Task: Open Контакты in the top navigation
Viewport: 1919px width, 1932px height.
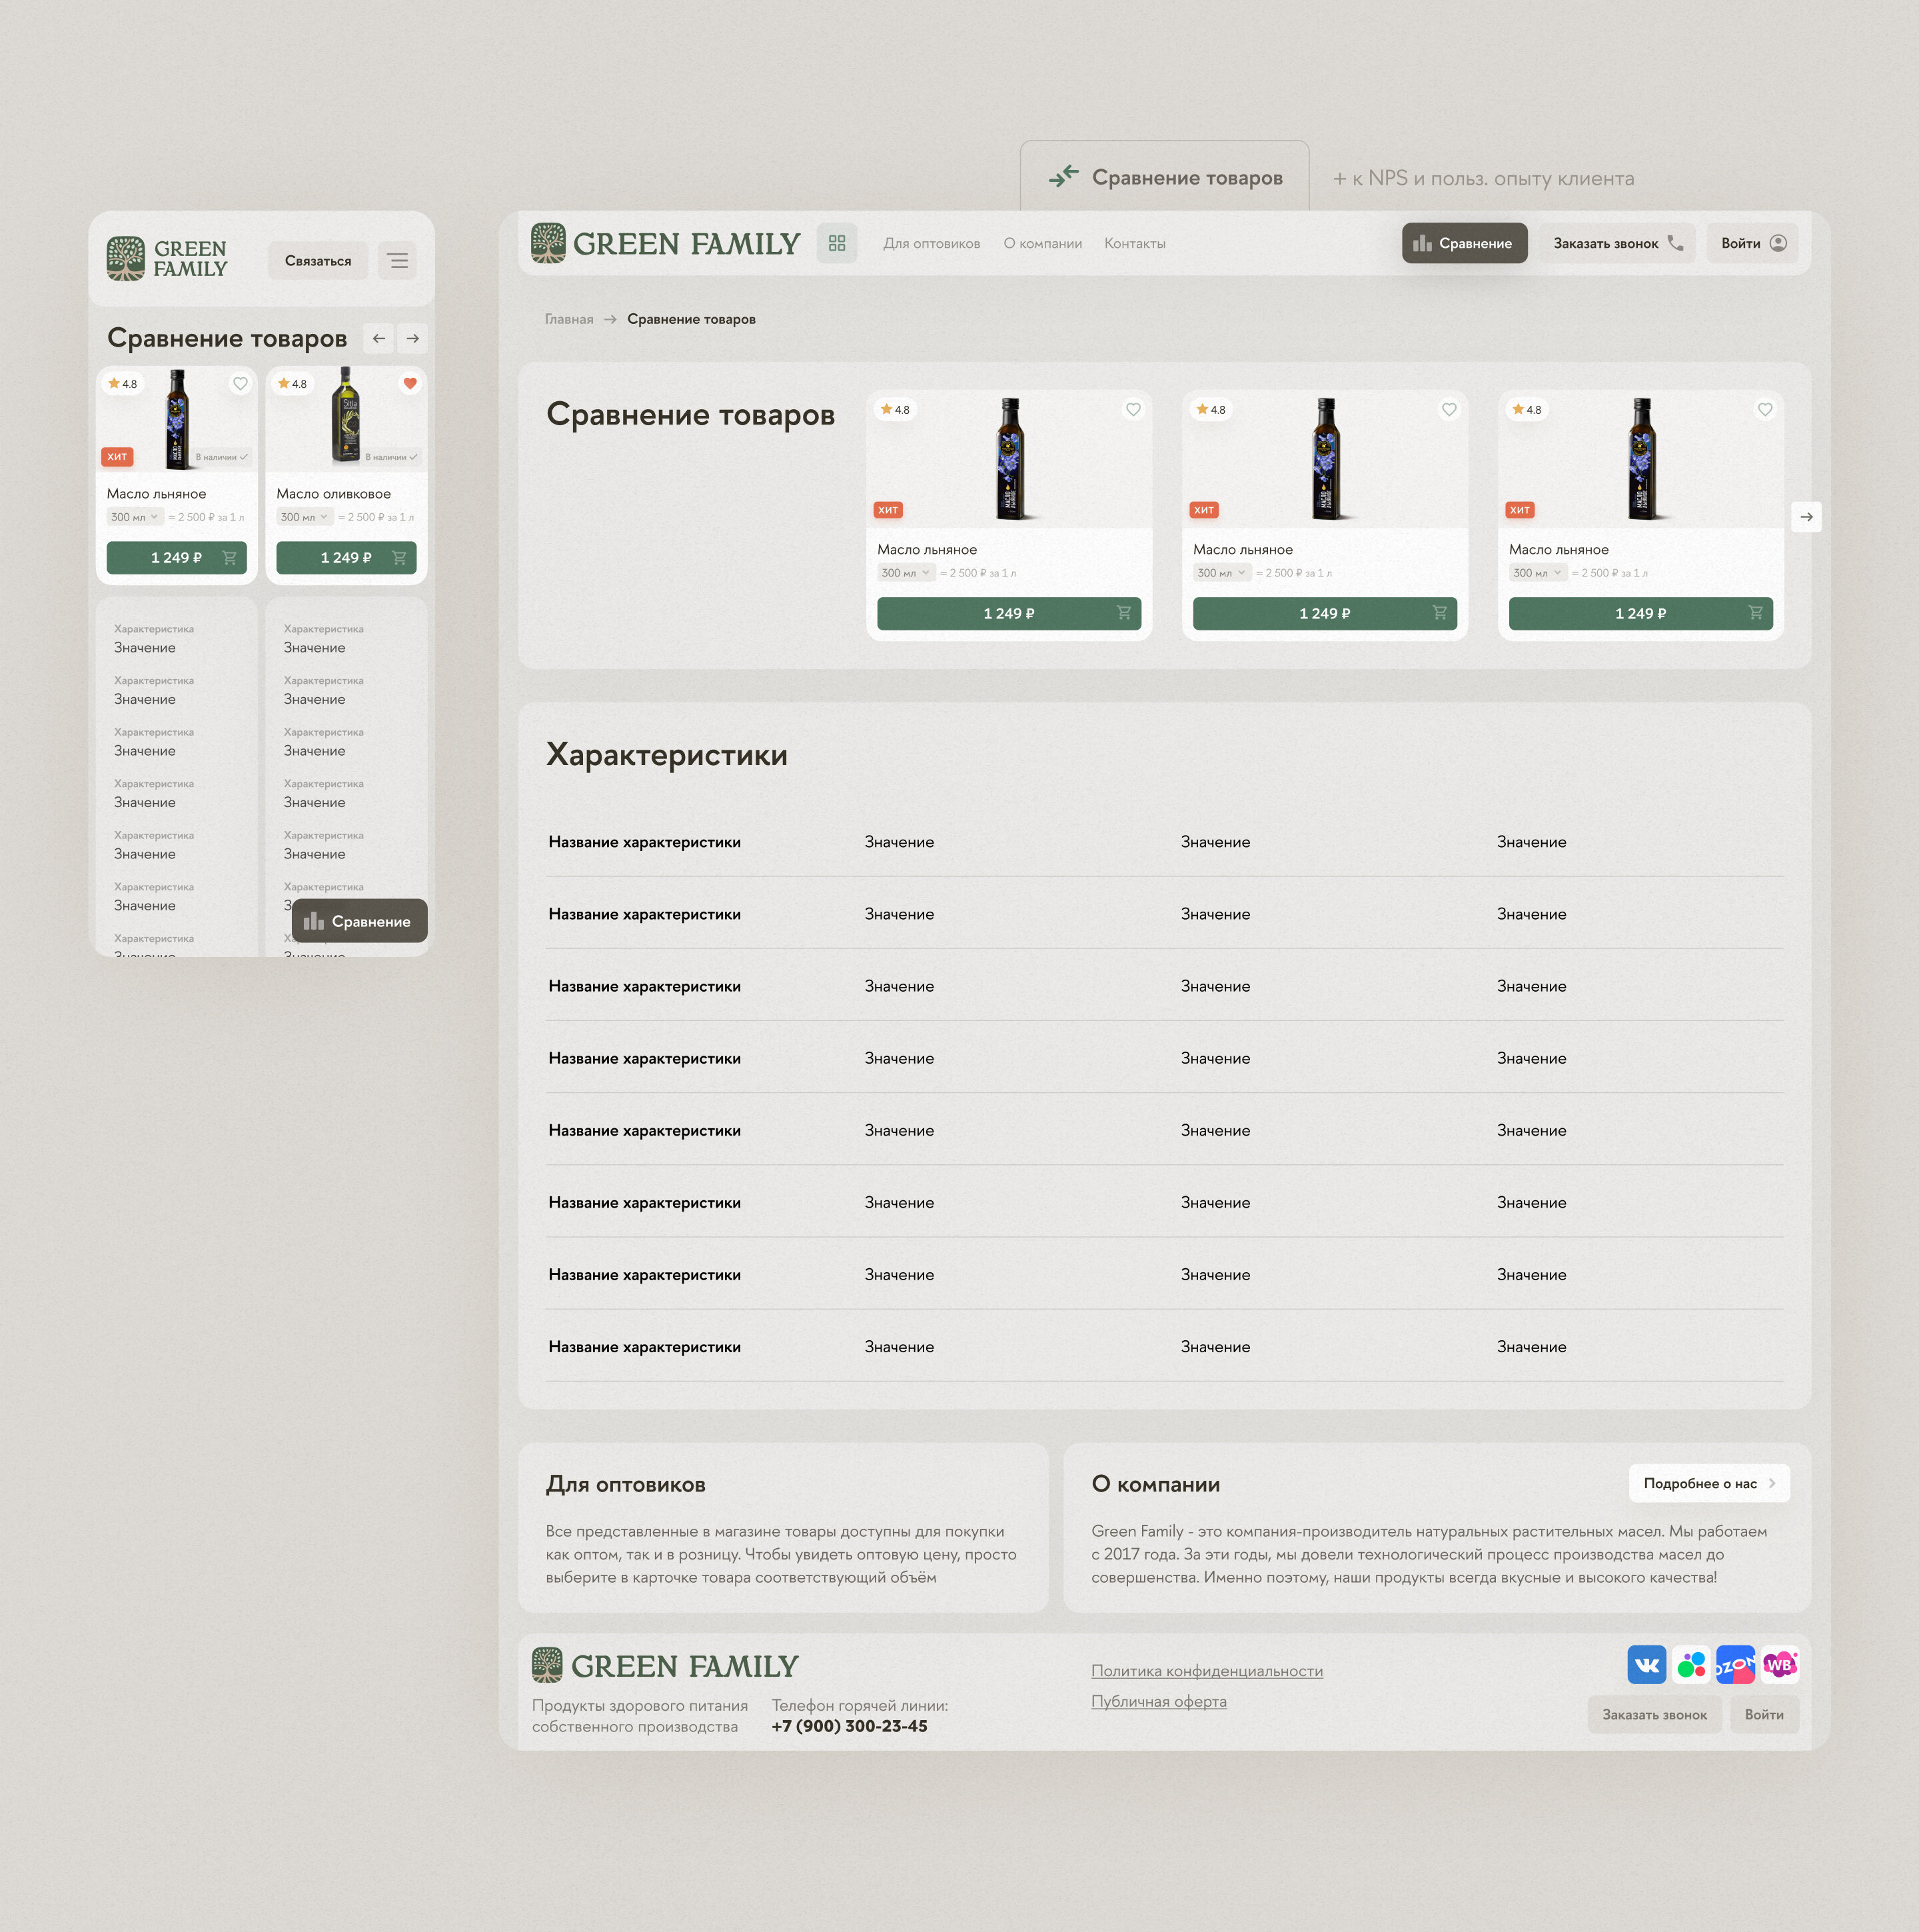Action: [x=1134, y=244]
